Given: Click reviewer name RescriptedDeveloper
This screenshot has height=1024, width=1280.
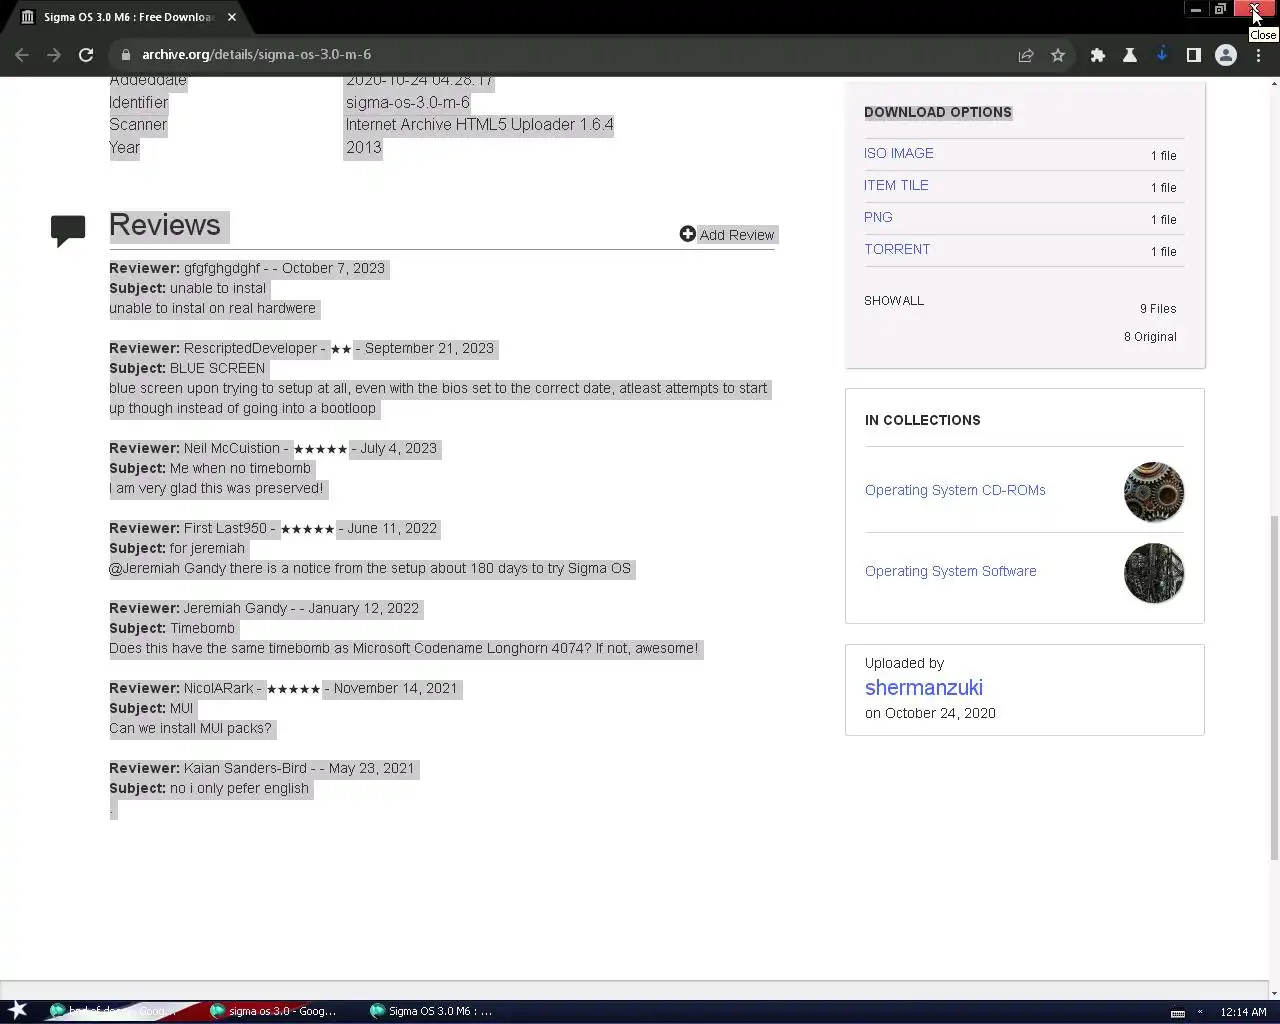Looking at the screenshot, I should click(x=250, y=348).
